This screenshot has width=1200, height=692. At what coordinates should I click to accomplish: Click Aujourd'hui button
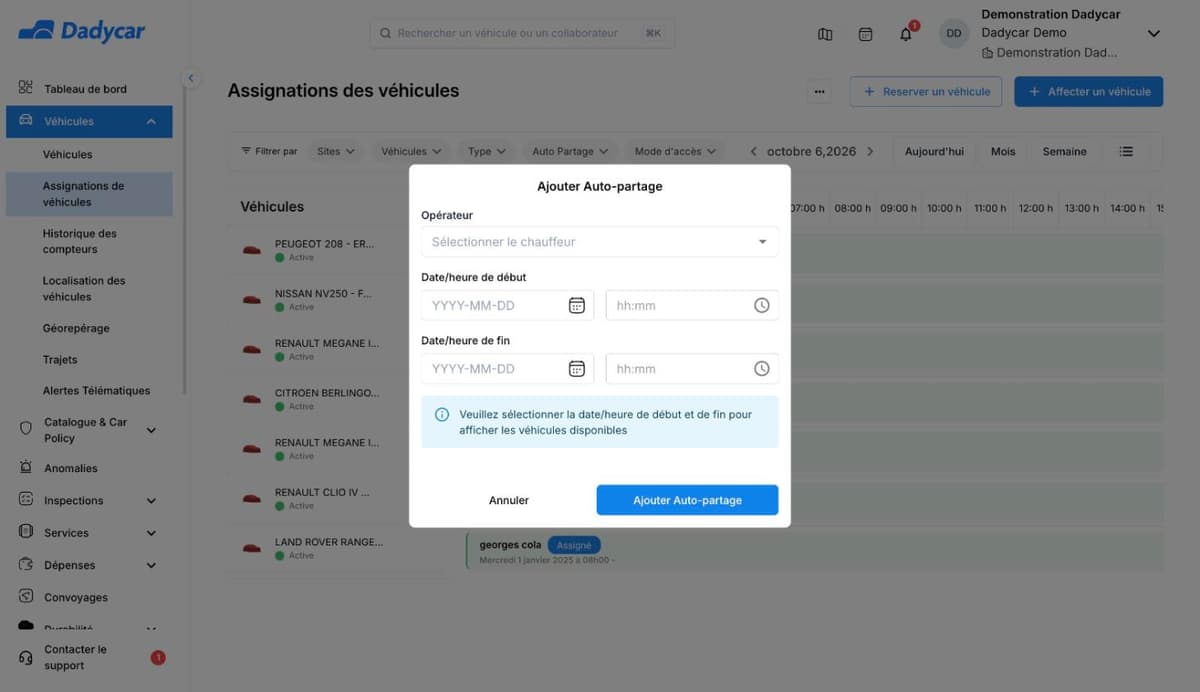point(934,152)
